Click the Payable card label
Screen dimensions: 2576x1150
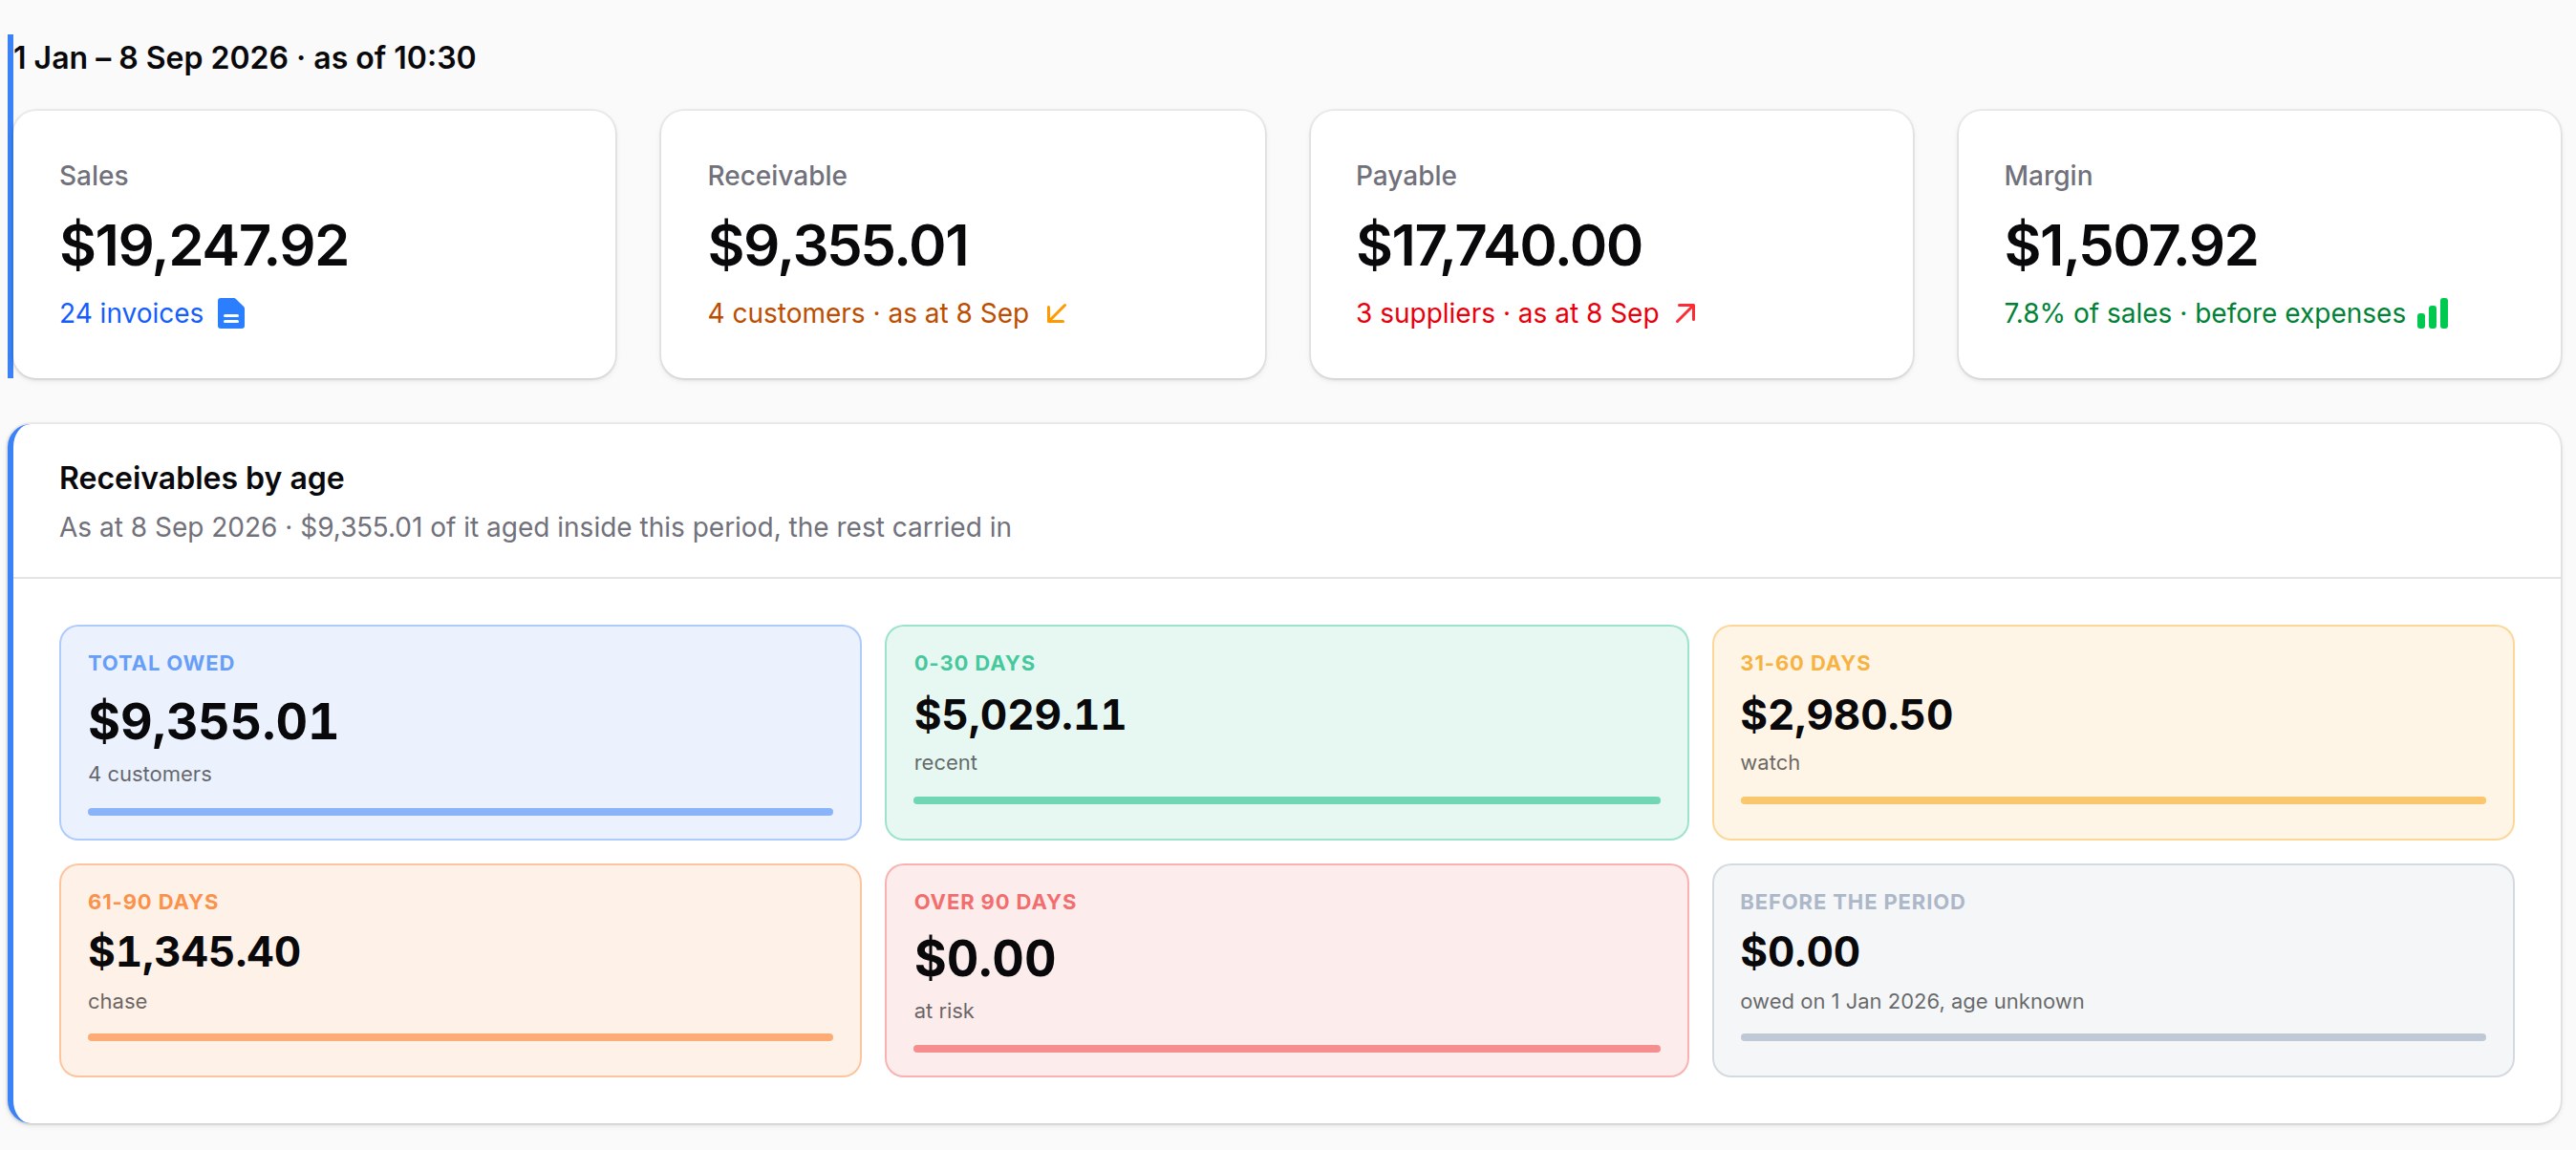pos(1405,176)
